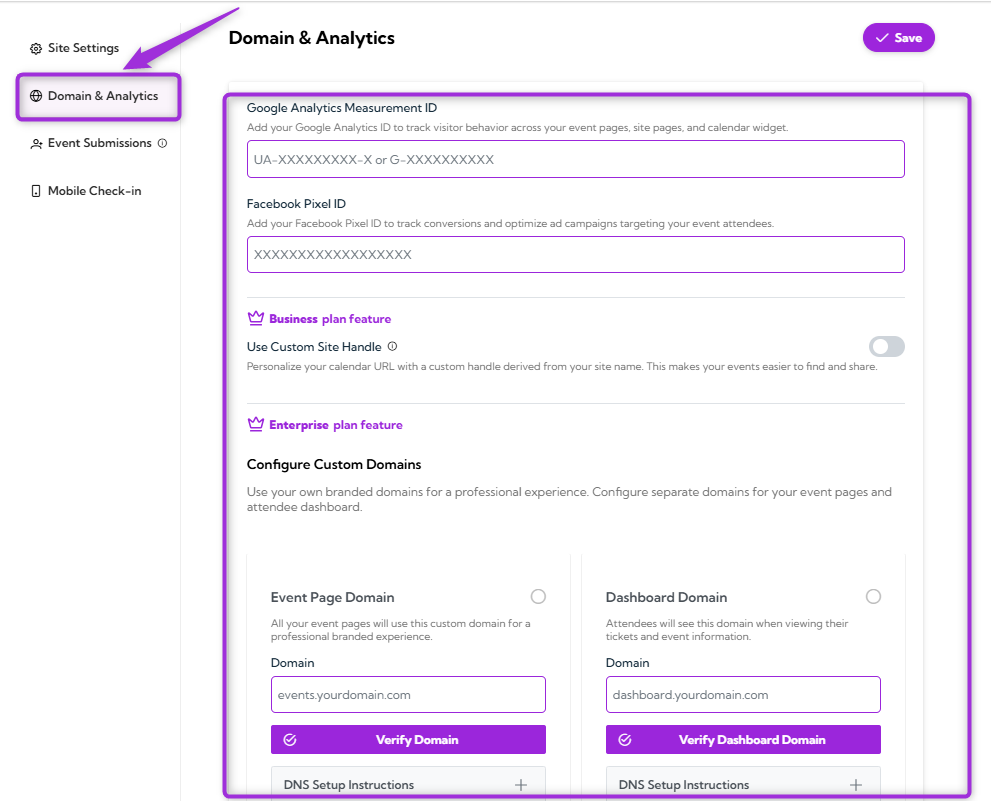
Task: Click the Event Submissions person icon
Action: click(x=35, y=143)
